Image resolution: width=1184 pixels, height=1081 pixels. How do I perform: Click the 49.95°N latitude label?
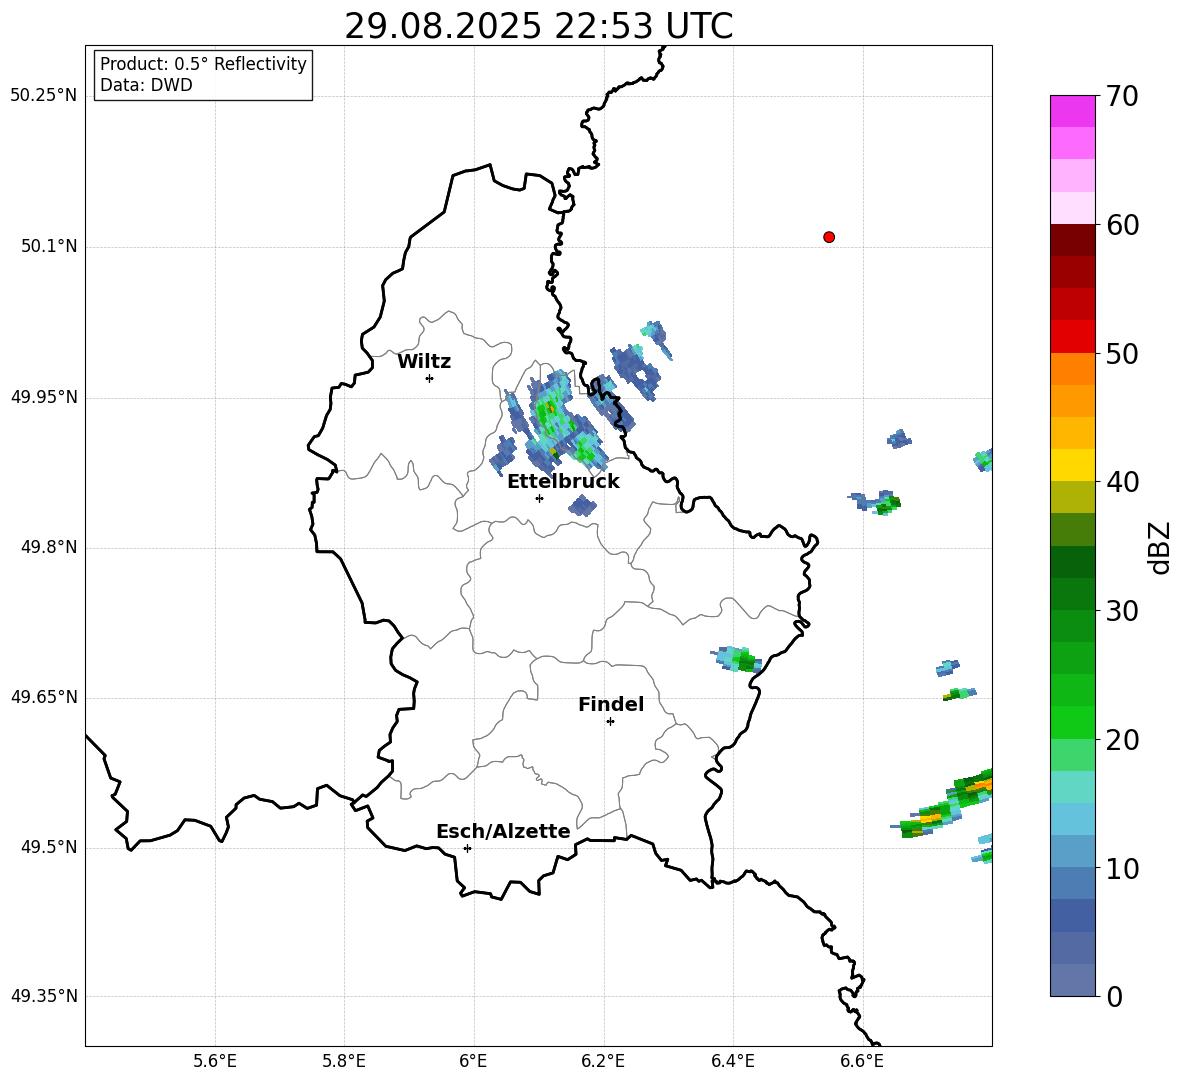pos(44,397)
